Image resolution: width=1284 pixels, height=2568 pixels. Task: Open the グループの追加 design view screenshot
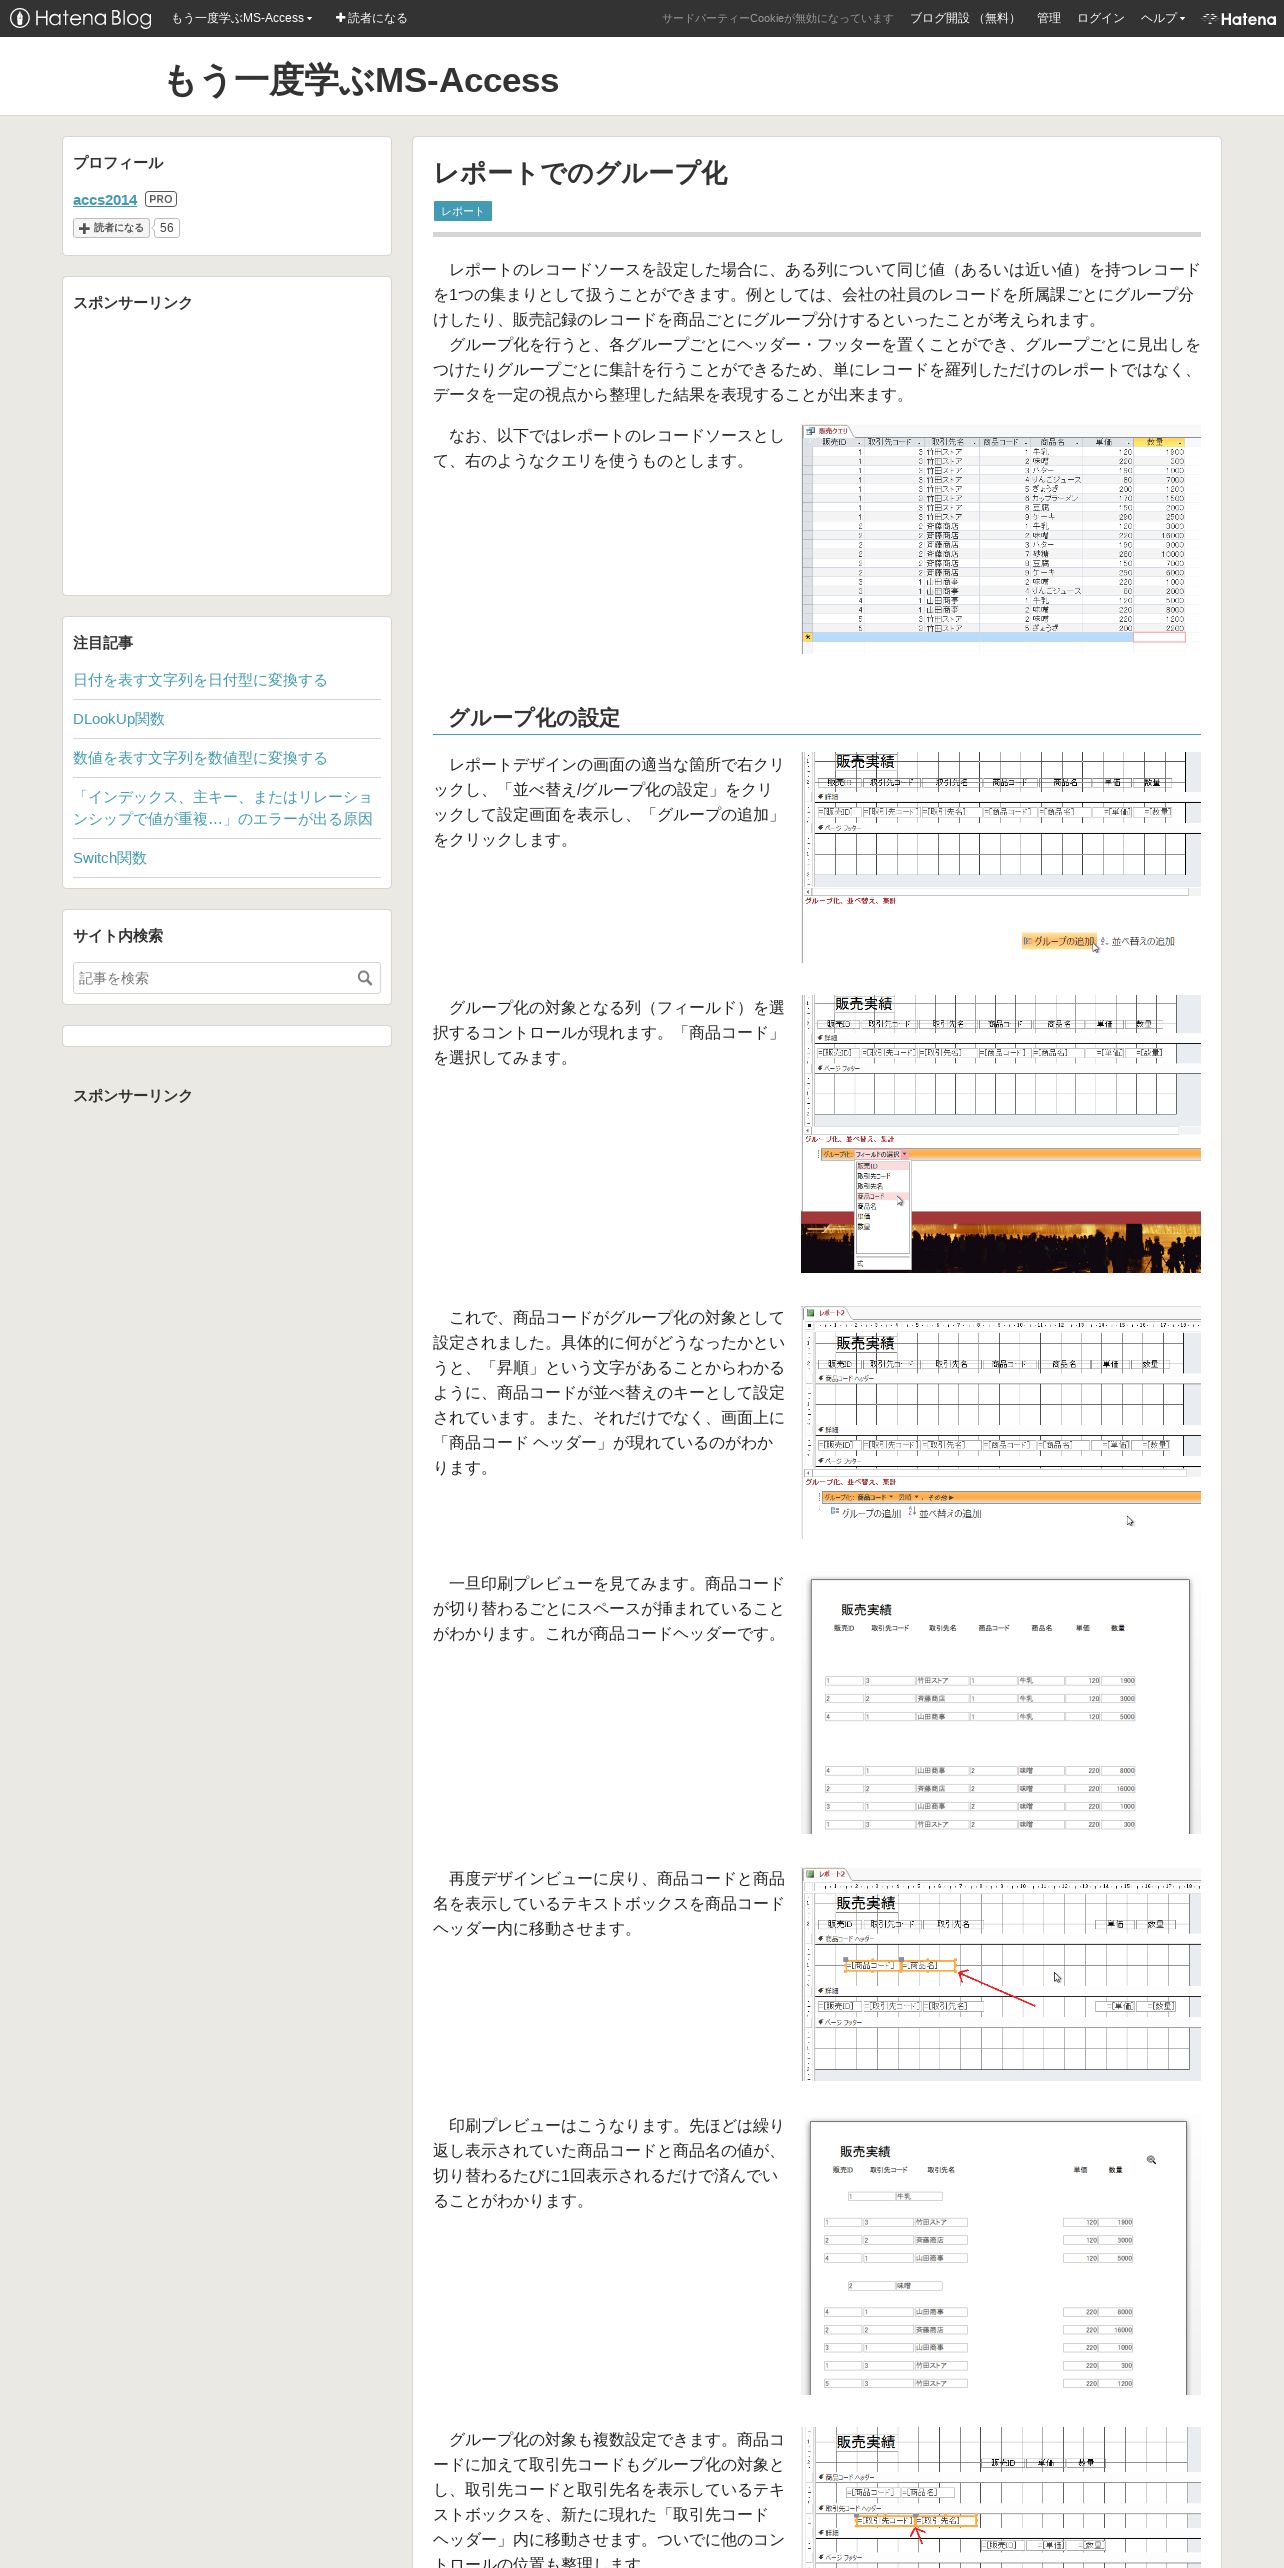coord(1001,857)
